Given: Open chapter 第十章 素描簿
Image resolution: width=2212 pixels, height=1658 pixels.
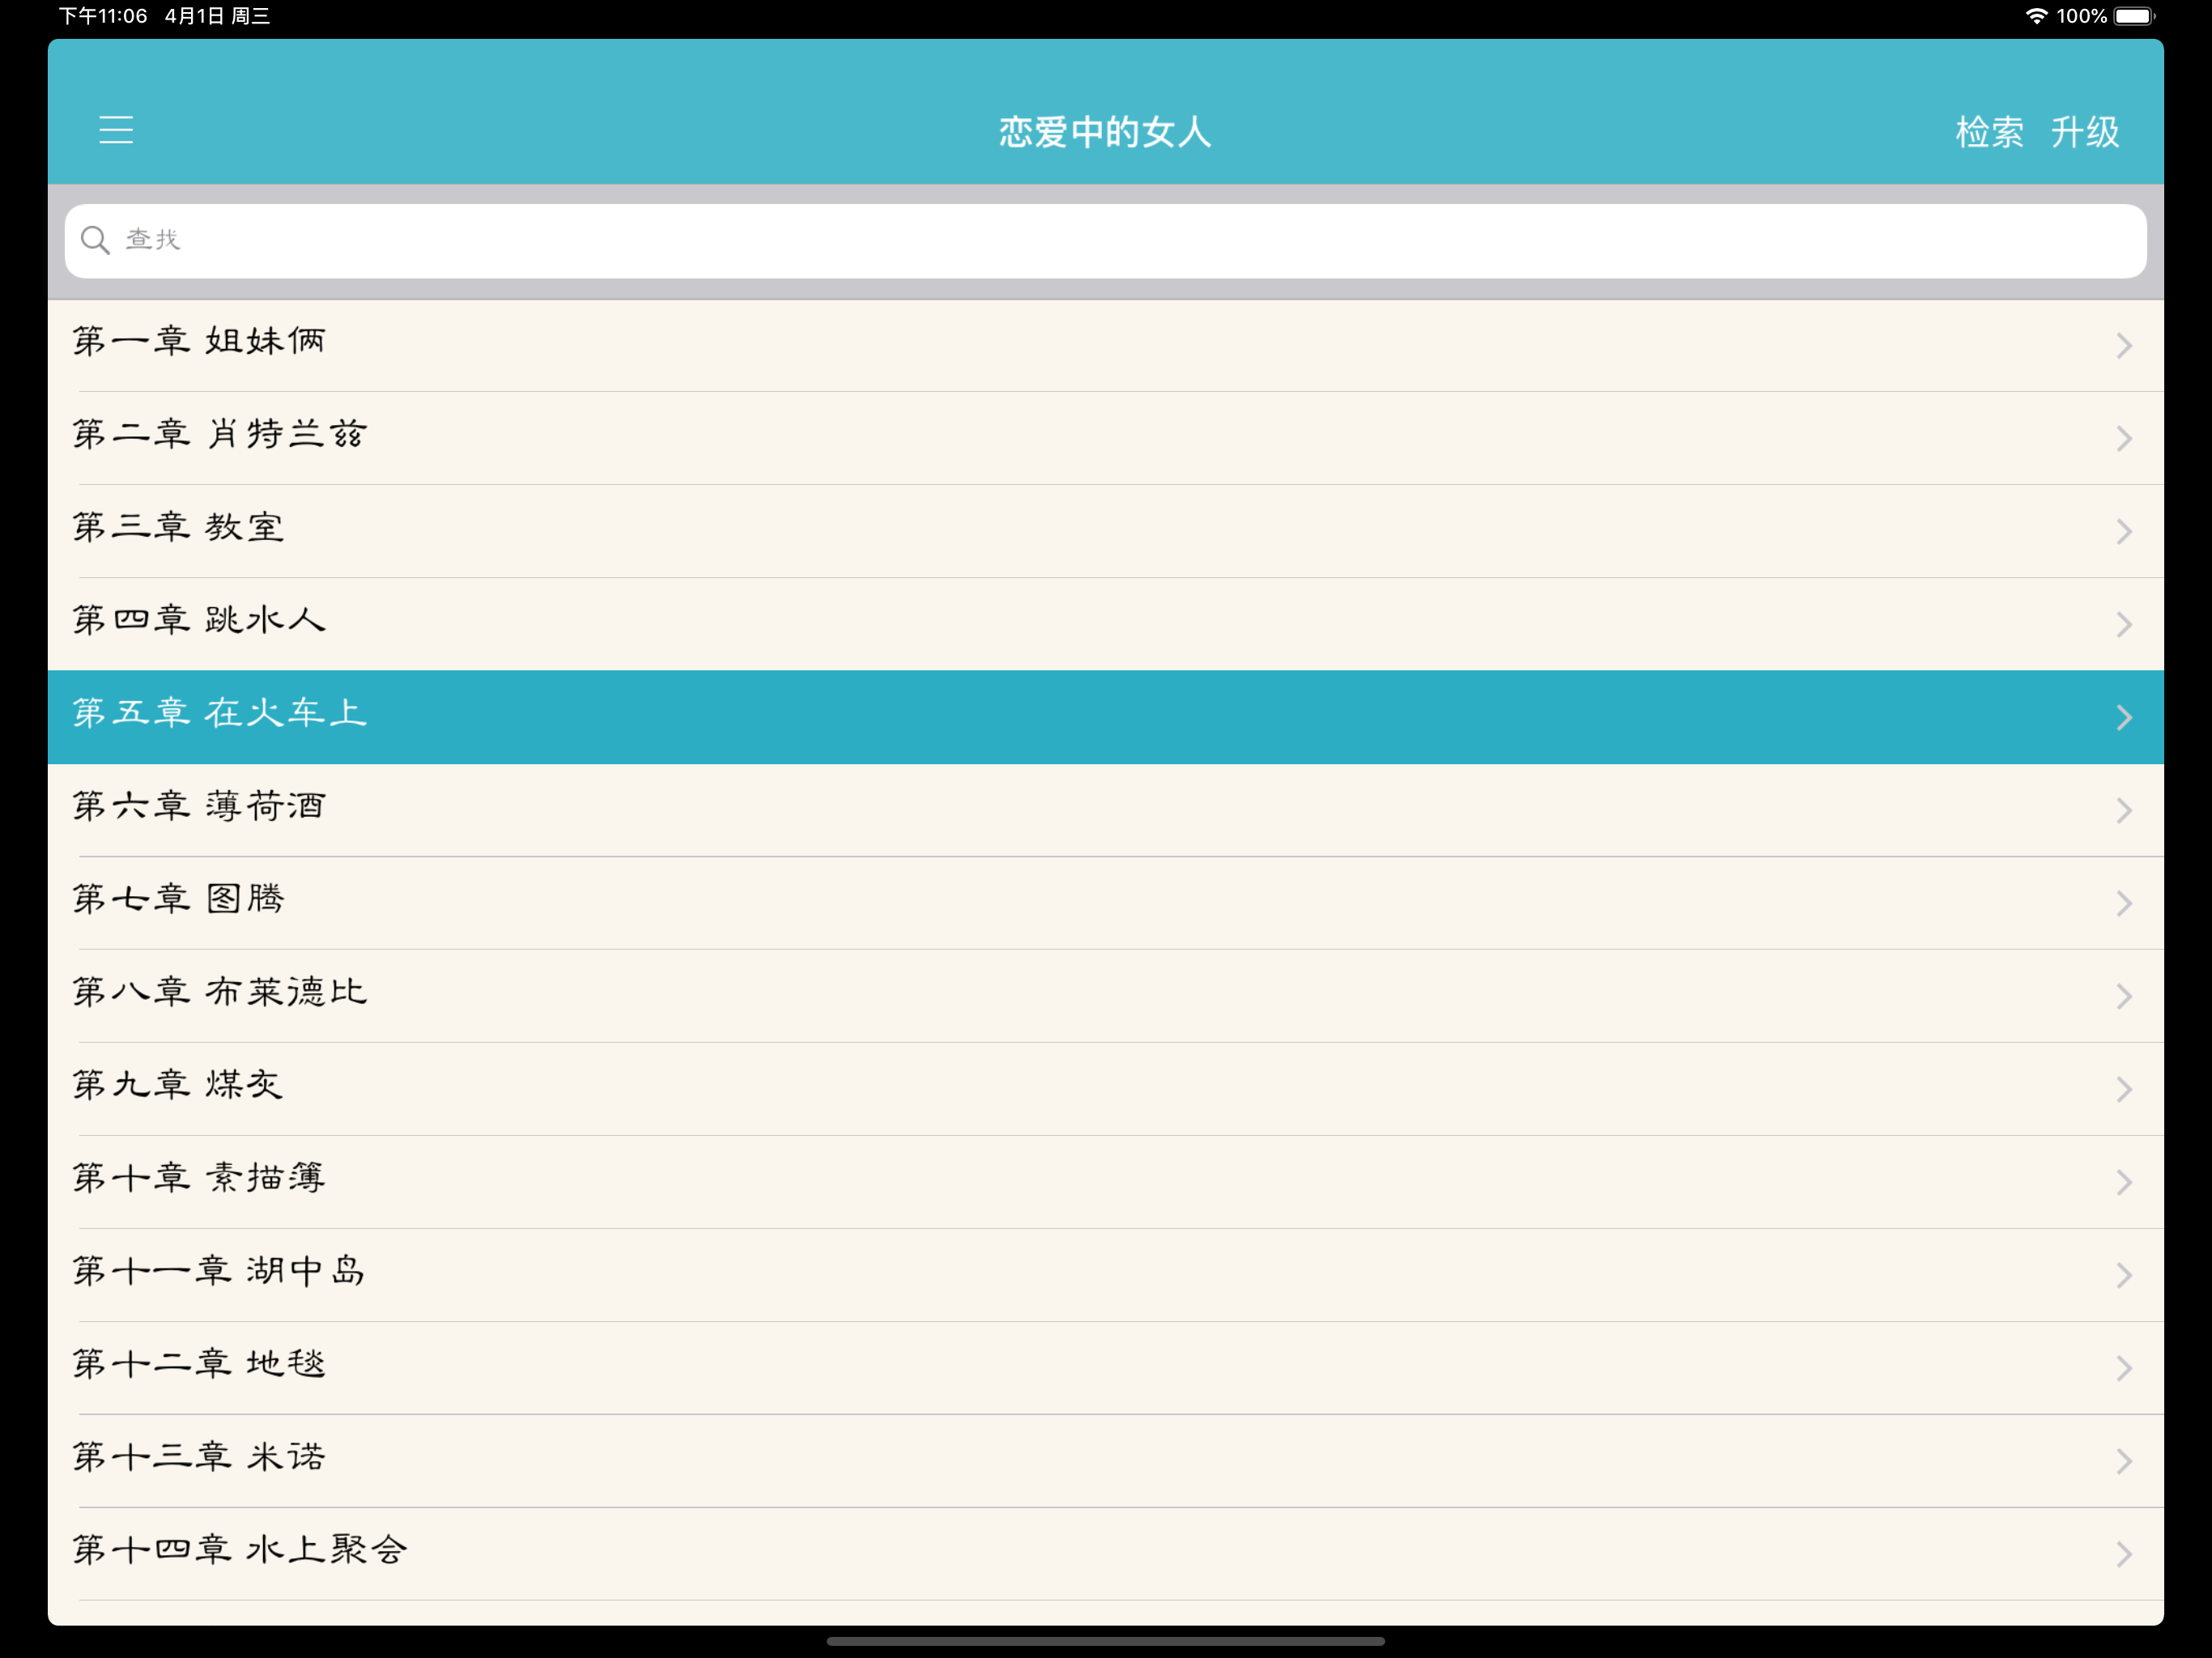Looking at the screenshot, I should point(1105,1182).
